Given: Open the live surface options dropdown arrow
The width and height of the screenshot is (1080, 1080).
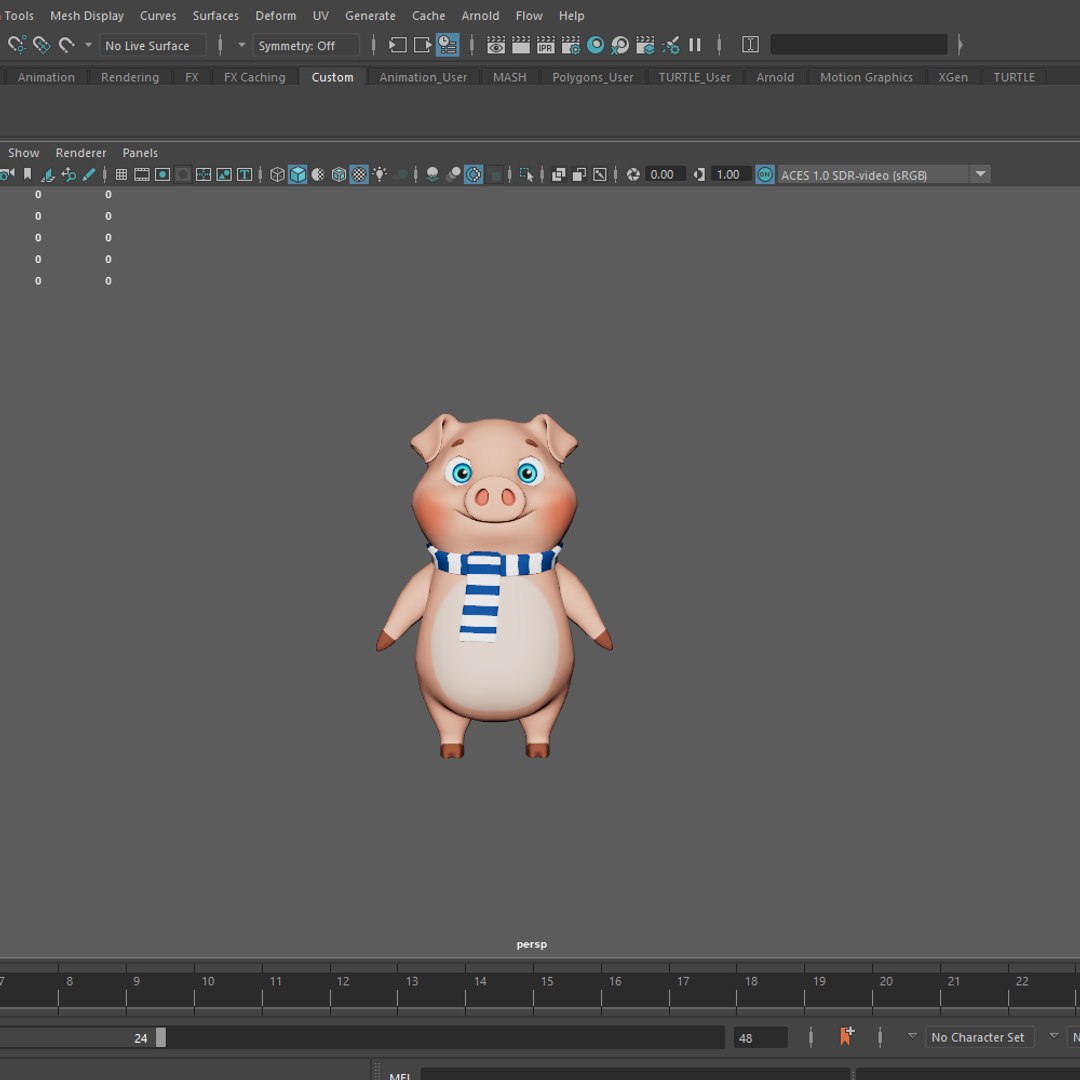Looking at the screenshot, I should [x=88, y=45].
